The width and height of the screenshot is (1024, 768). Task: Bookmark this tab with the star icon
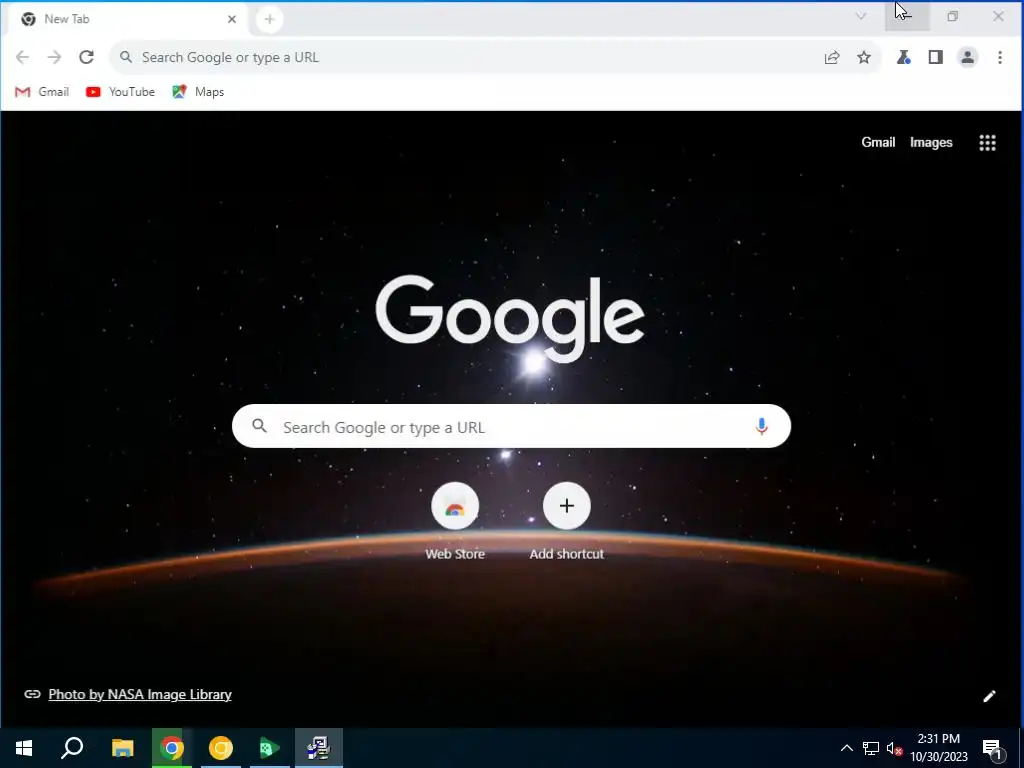[x=863, y=57]
